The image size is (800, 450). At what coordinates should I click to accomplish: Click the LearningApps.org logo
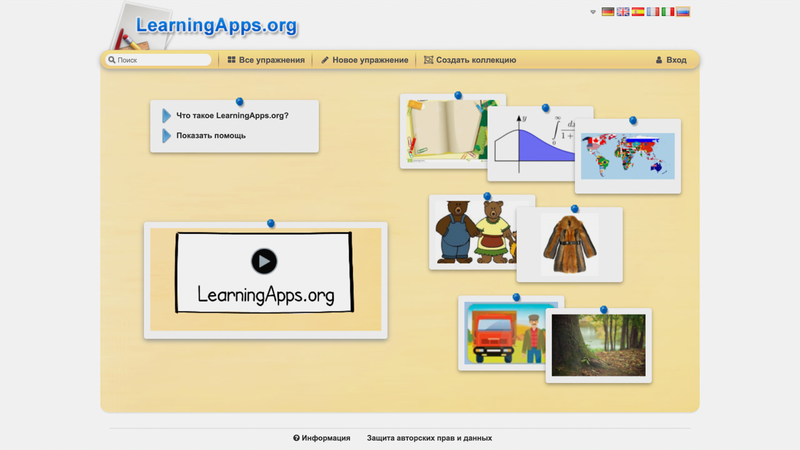[216, 26]
